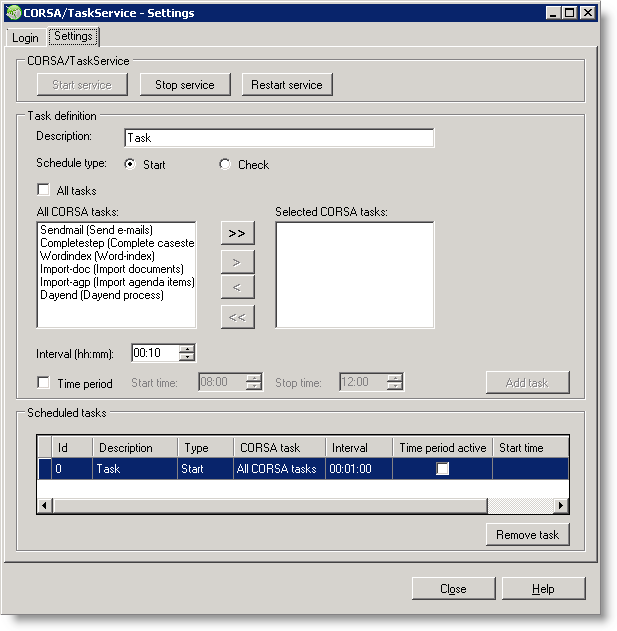Maximize the Settings window
Viewport: 617px width, 631px height.
pyautogui.click(x=570, y=13)
